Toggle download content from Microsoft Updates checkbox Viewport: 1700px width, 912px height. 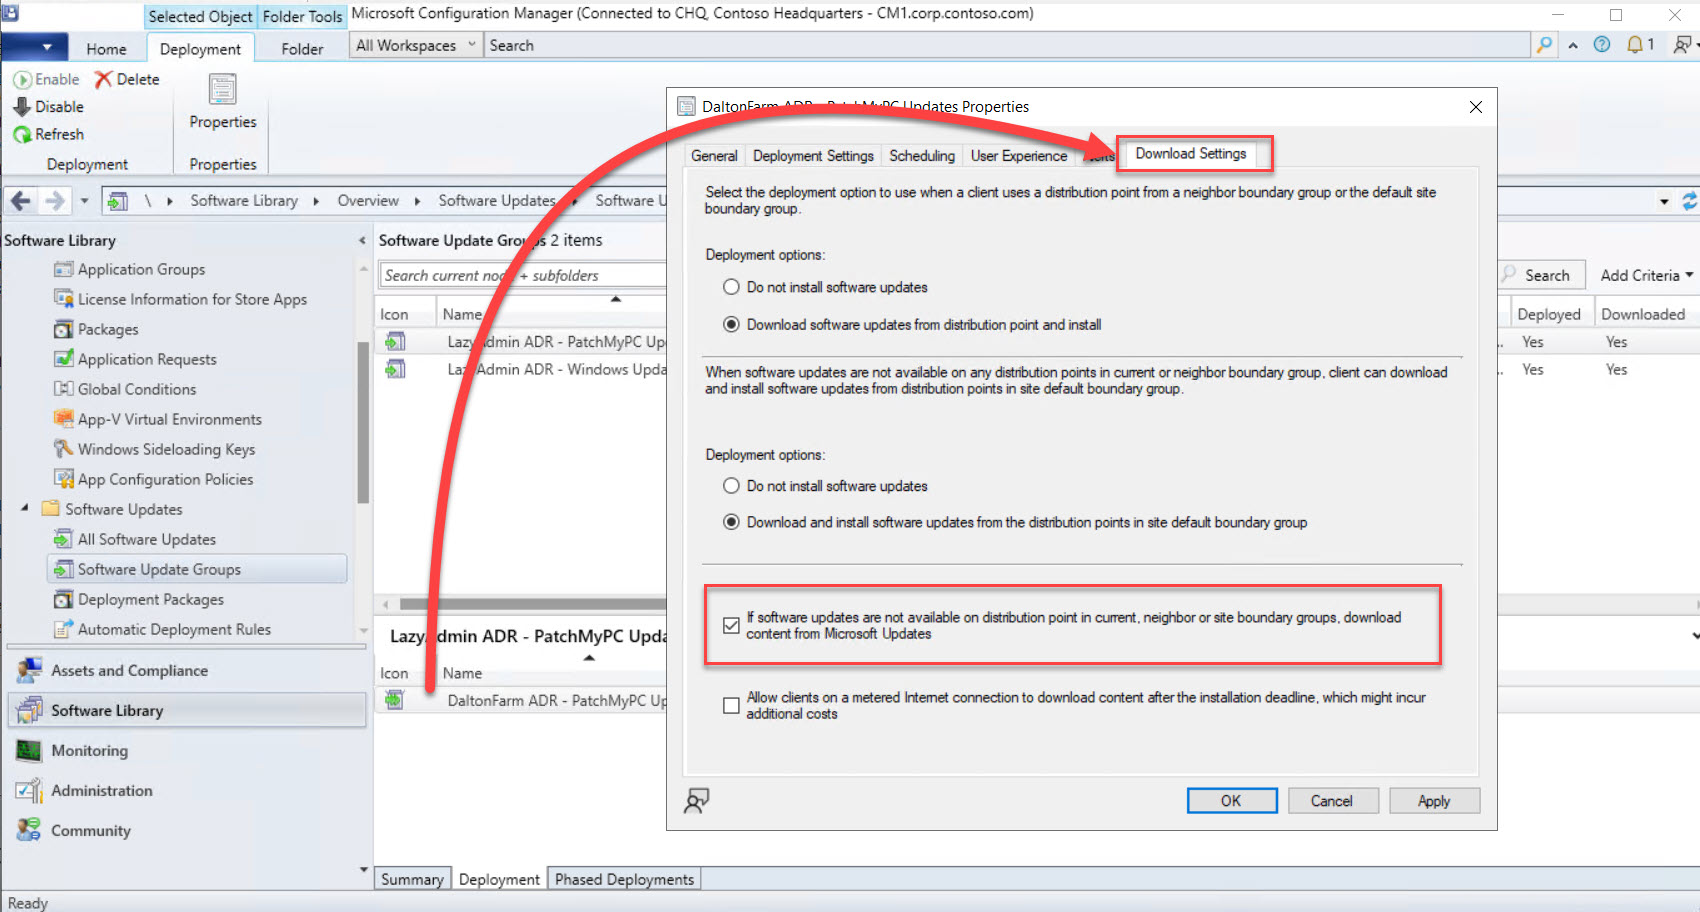[x=731, y=626]
